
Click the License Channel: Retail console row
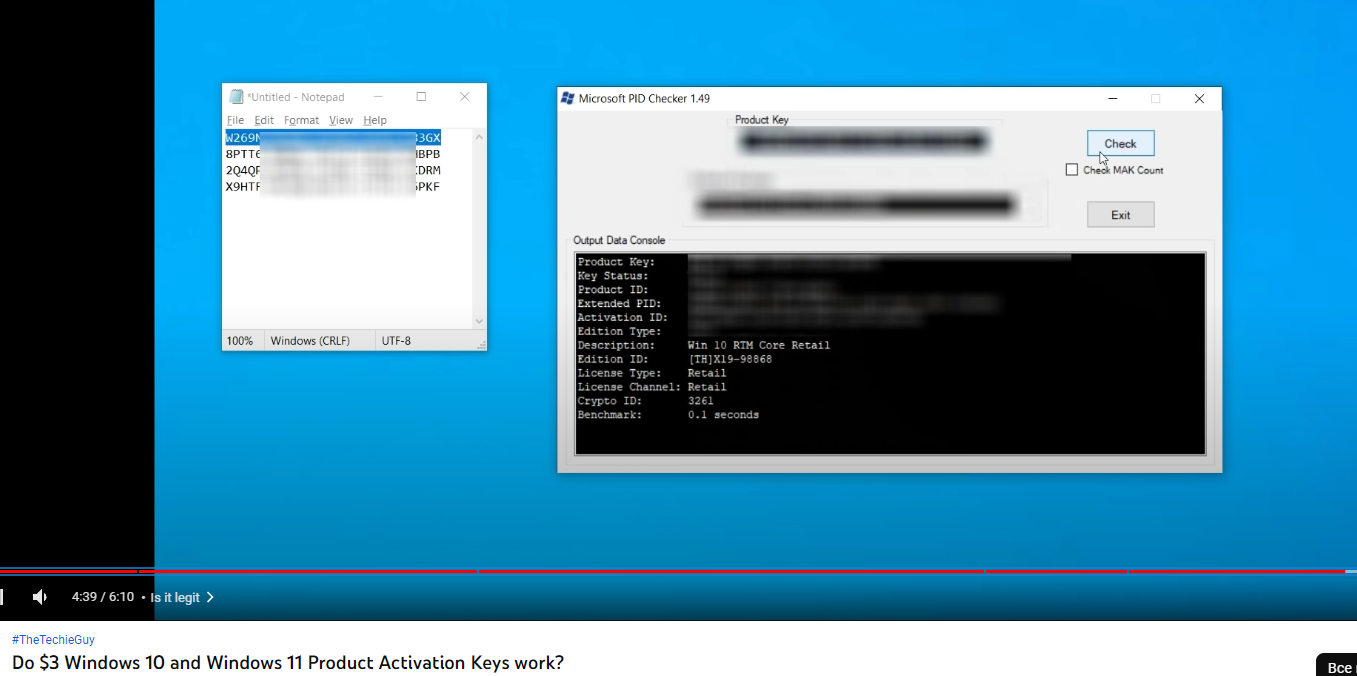(652, 387)
